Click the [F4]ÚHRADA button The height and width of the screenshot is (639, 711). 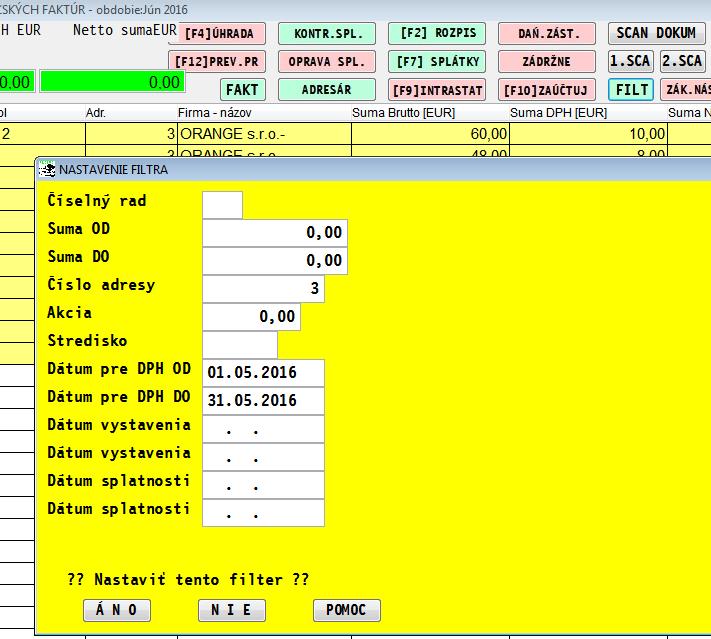tap(217, 34)
